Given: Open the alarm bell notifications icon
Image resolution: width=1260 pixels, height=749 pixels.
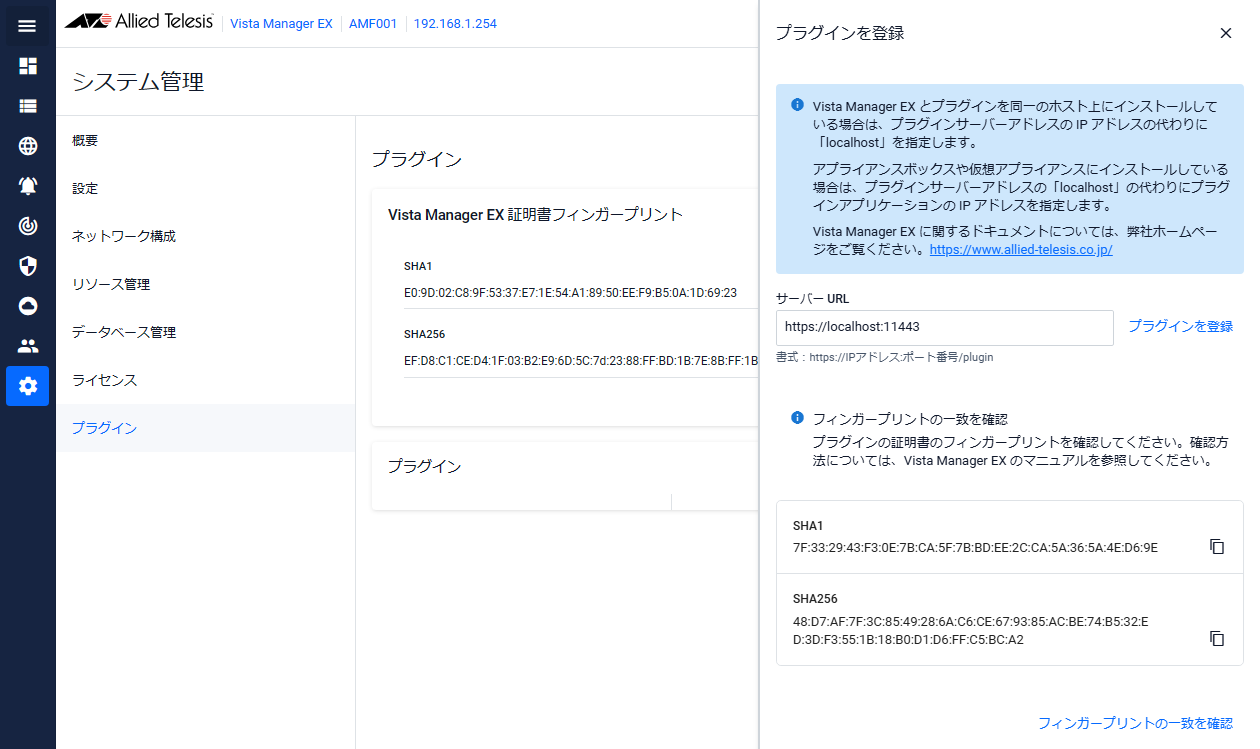Looking at the screenshot, I should [x=28, y=186].
